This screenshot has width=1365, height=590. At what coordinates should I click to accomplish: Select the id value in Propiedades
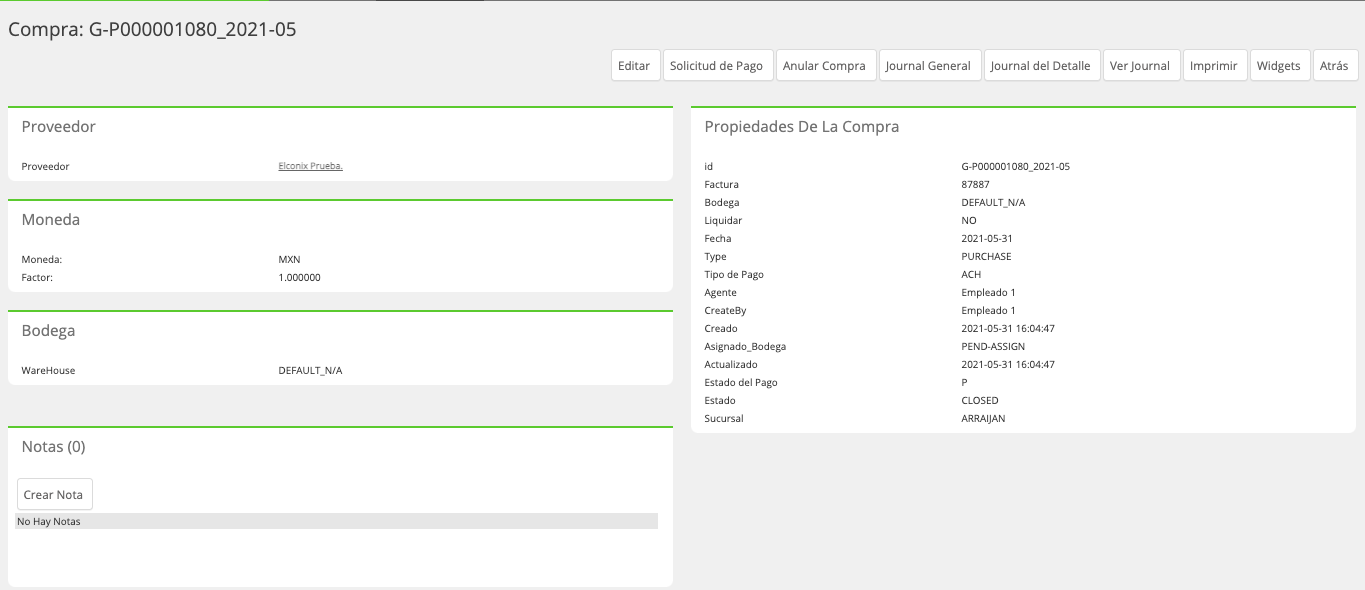(1015, 166)
